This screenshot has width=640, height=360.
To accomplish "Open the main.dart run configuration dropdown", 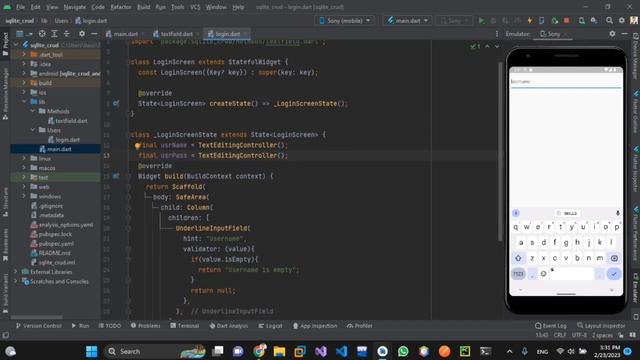I will tap(407, 20).
